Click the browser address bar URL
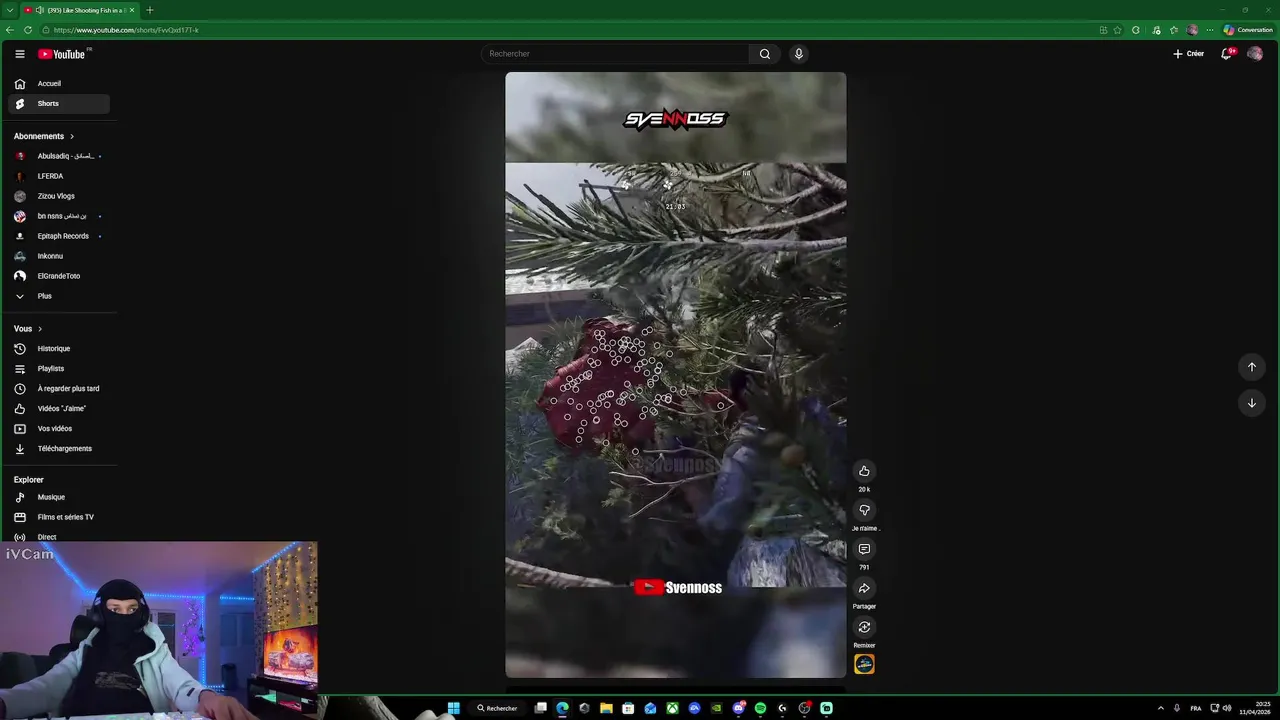The width and height of the screenshot is (1280, 720). coord(126,30)
